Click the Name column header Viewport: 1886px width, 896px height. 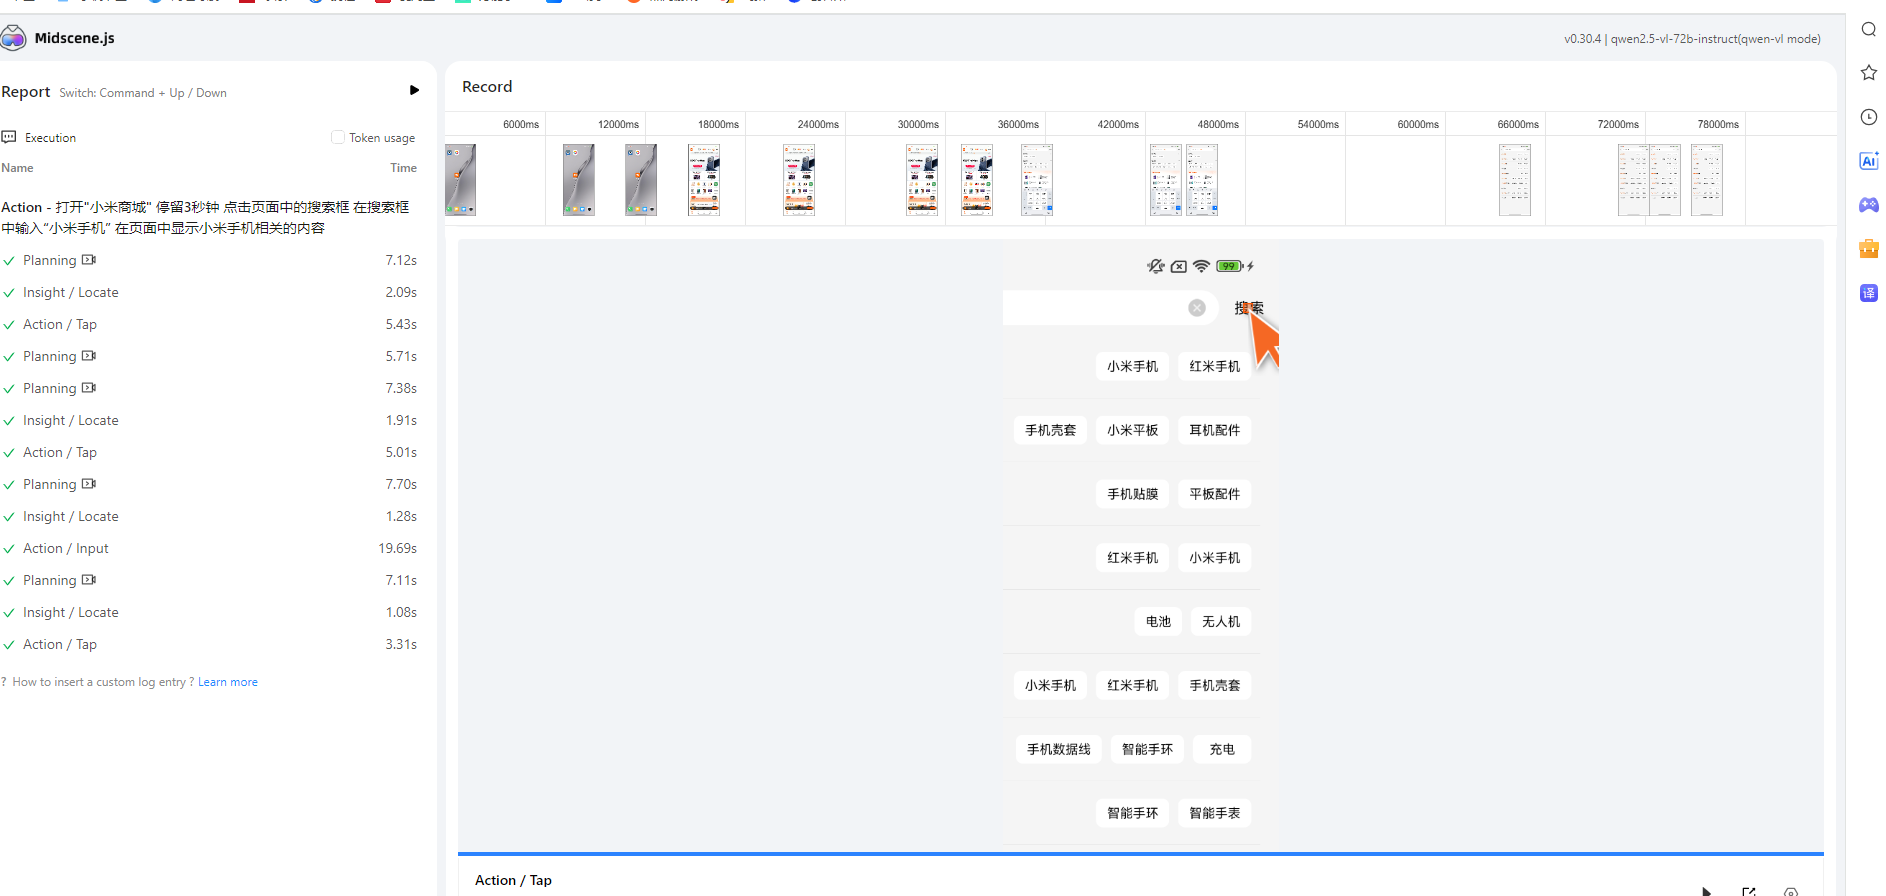click(17, 168)
